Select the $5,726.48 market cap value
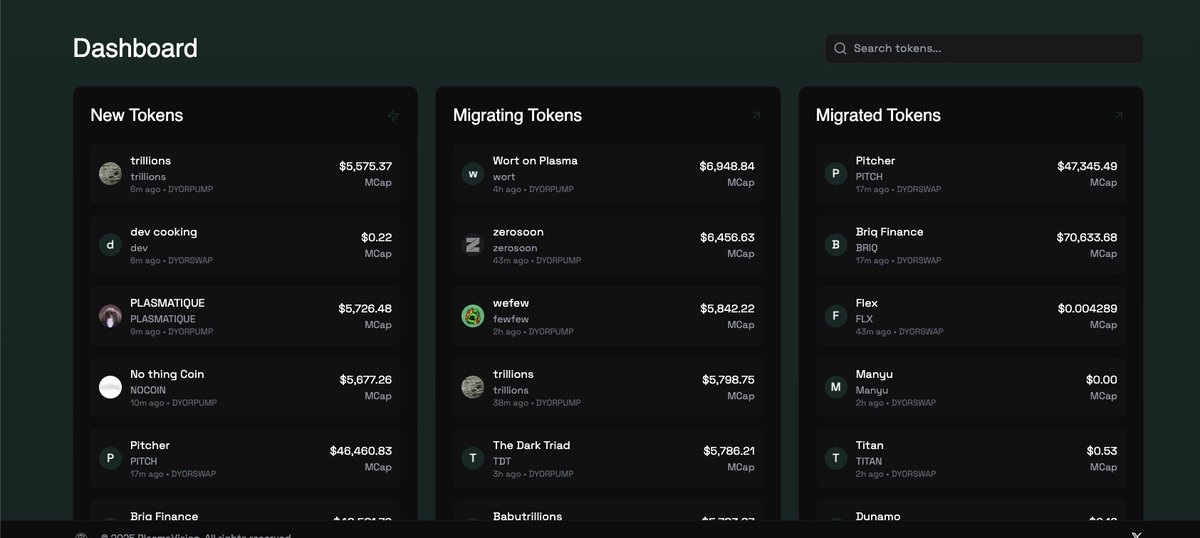The height and width of the screenshot is (538, 1200). (365, 308)
